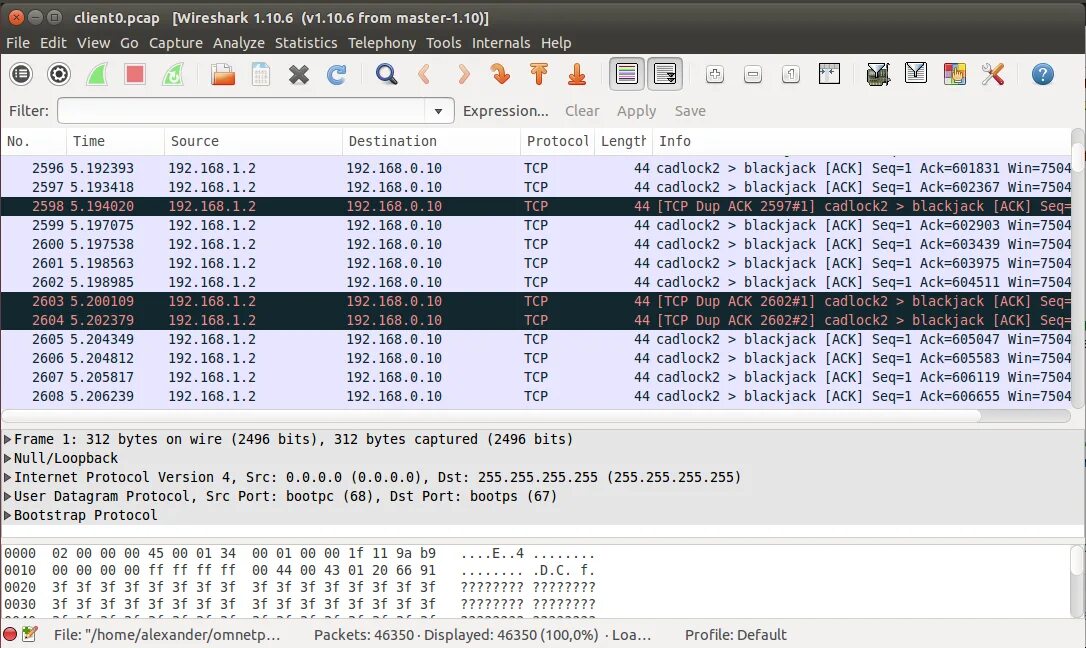This screenshot has height=648, width=1086.
Task: Open the Edit menu
Action: tap(53, 43)
